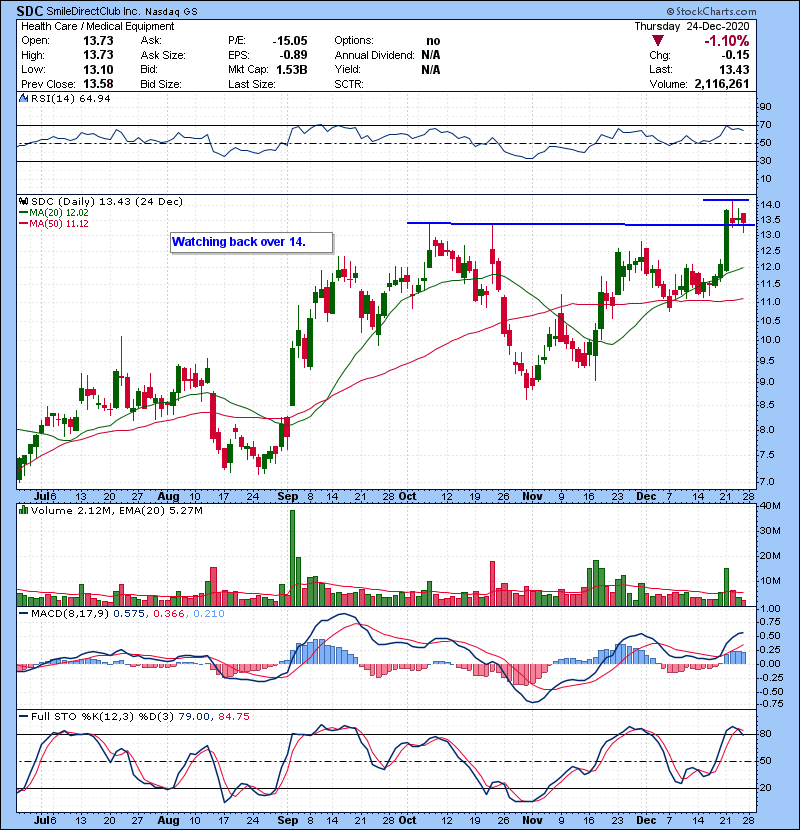Click the SCTR label
The height and width of the screenshot is (830, 800).
[349, 84]
